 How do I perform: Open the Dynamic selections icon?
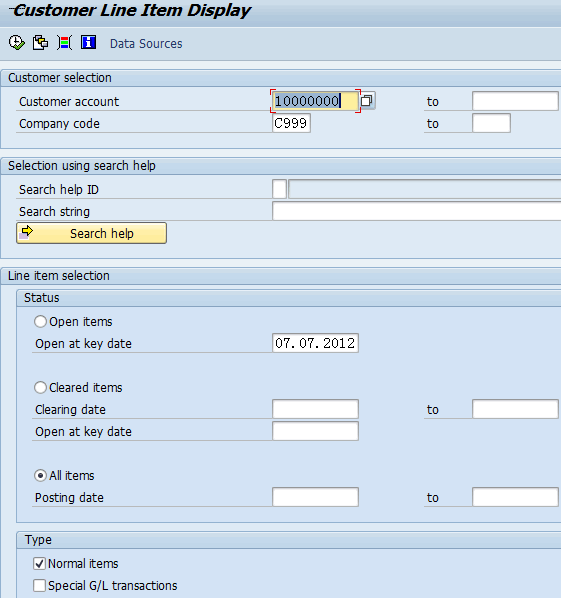point(64,42)
